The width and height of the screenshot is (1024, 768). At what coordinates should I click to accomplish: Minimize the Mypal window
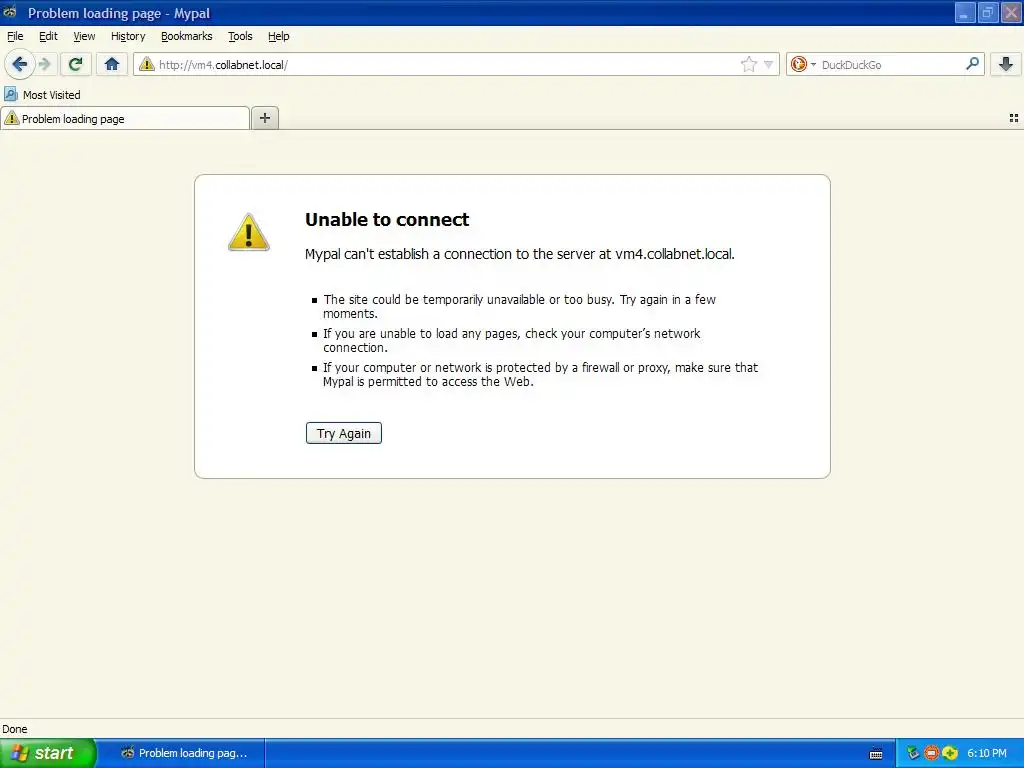click(965, 12)
